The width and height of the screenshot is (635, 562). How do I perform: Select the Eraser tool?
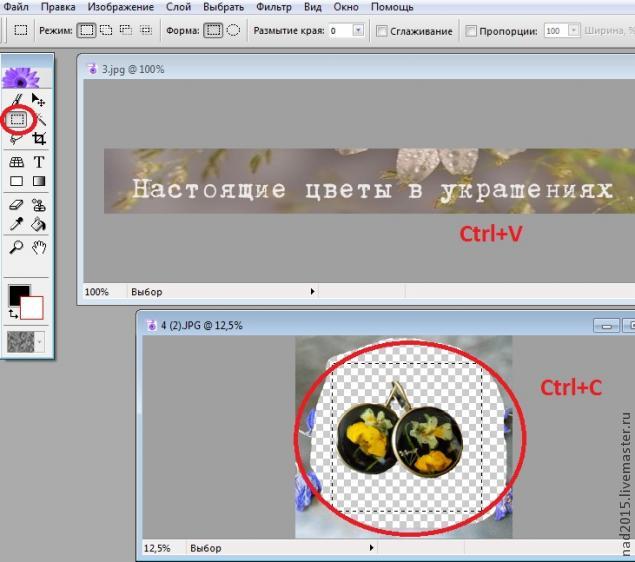[17, 204]
